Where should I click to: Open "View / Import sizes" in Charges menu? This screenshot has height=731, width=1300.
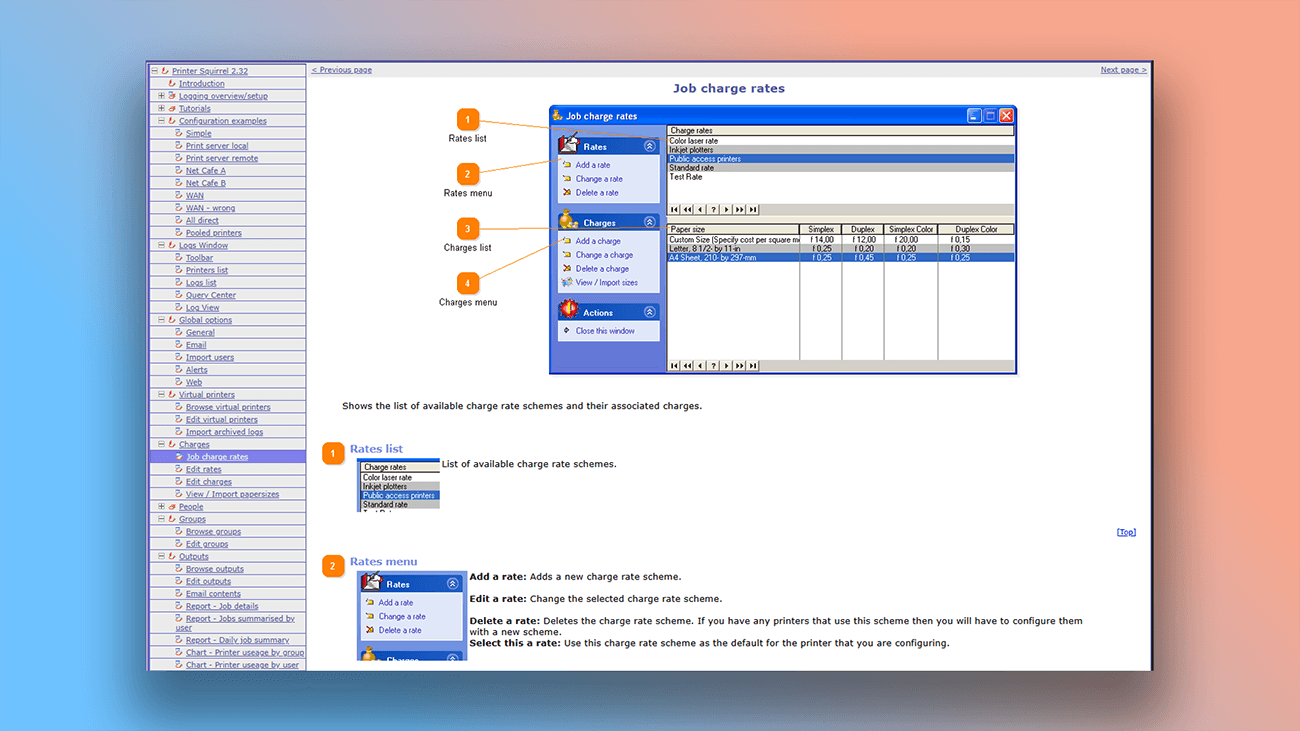pyautogui.click(x=565, y=281)
